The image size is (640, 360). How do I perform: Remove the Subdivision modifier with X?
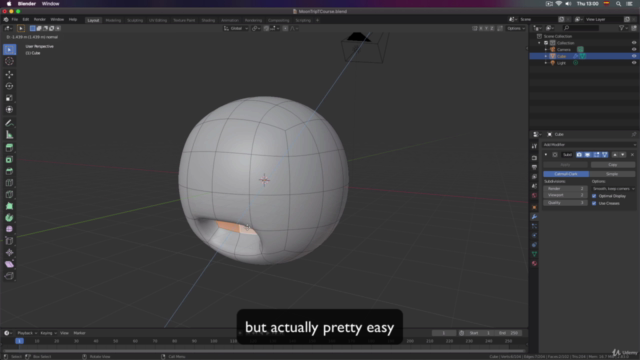632,155
